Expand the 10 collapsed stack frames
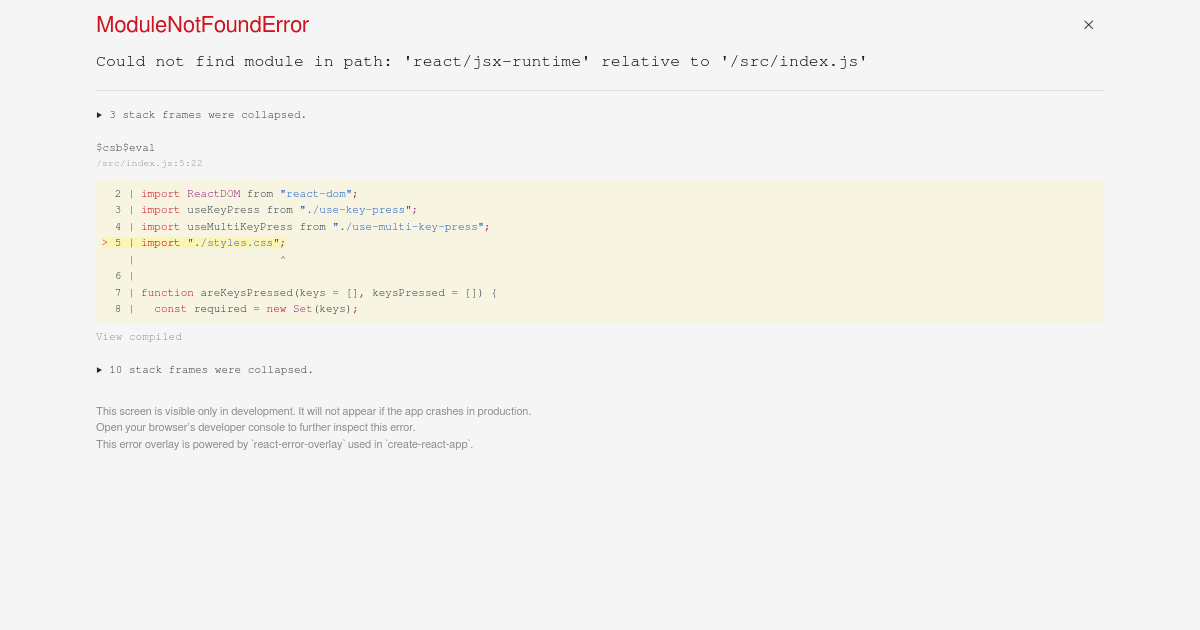This screenshot has height=630, width=1200. [205, 369]
